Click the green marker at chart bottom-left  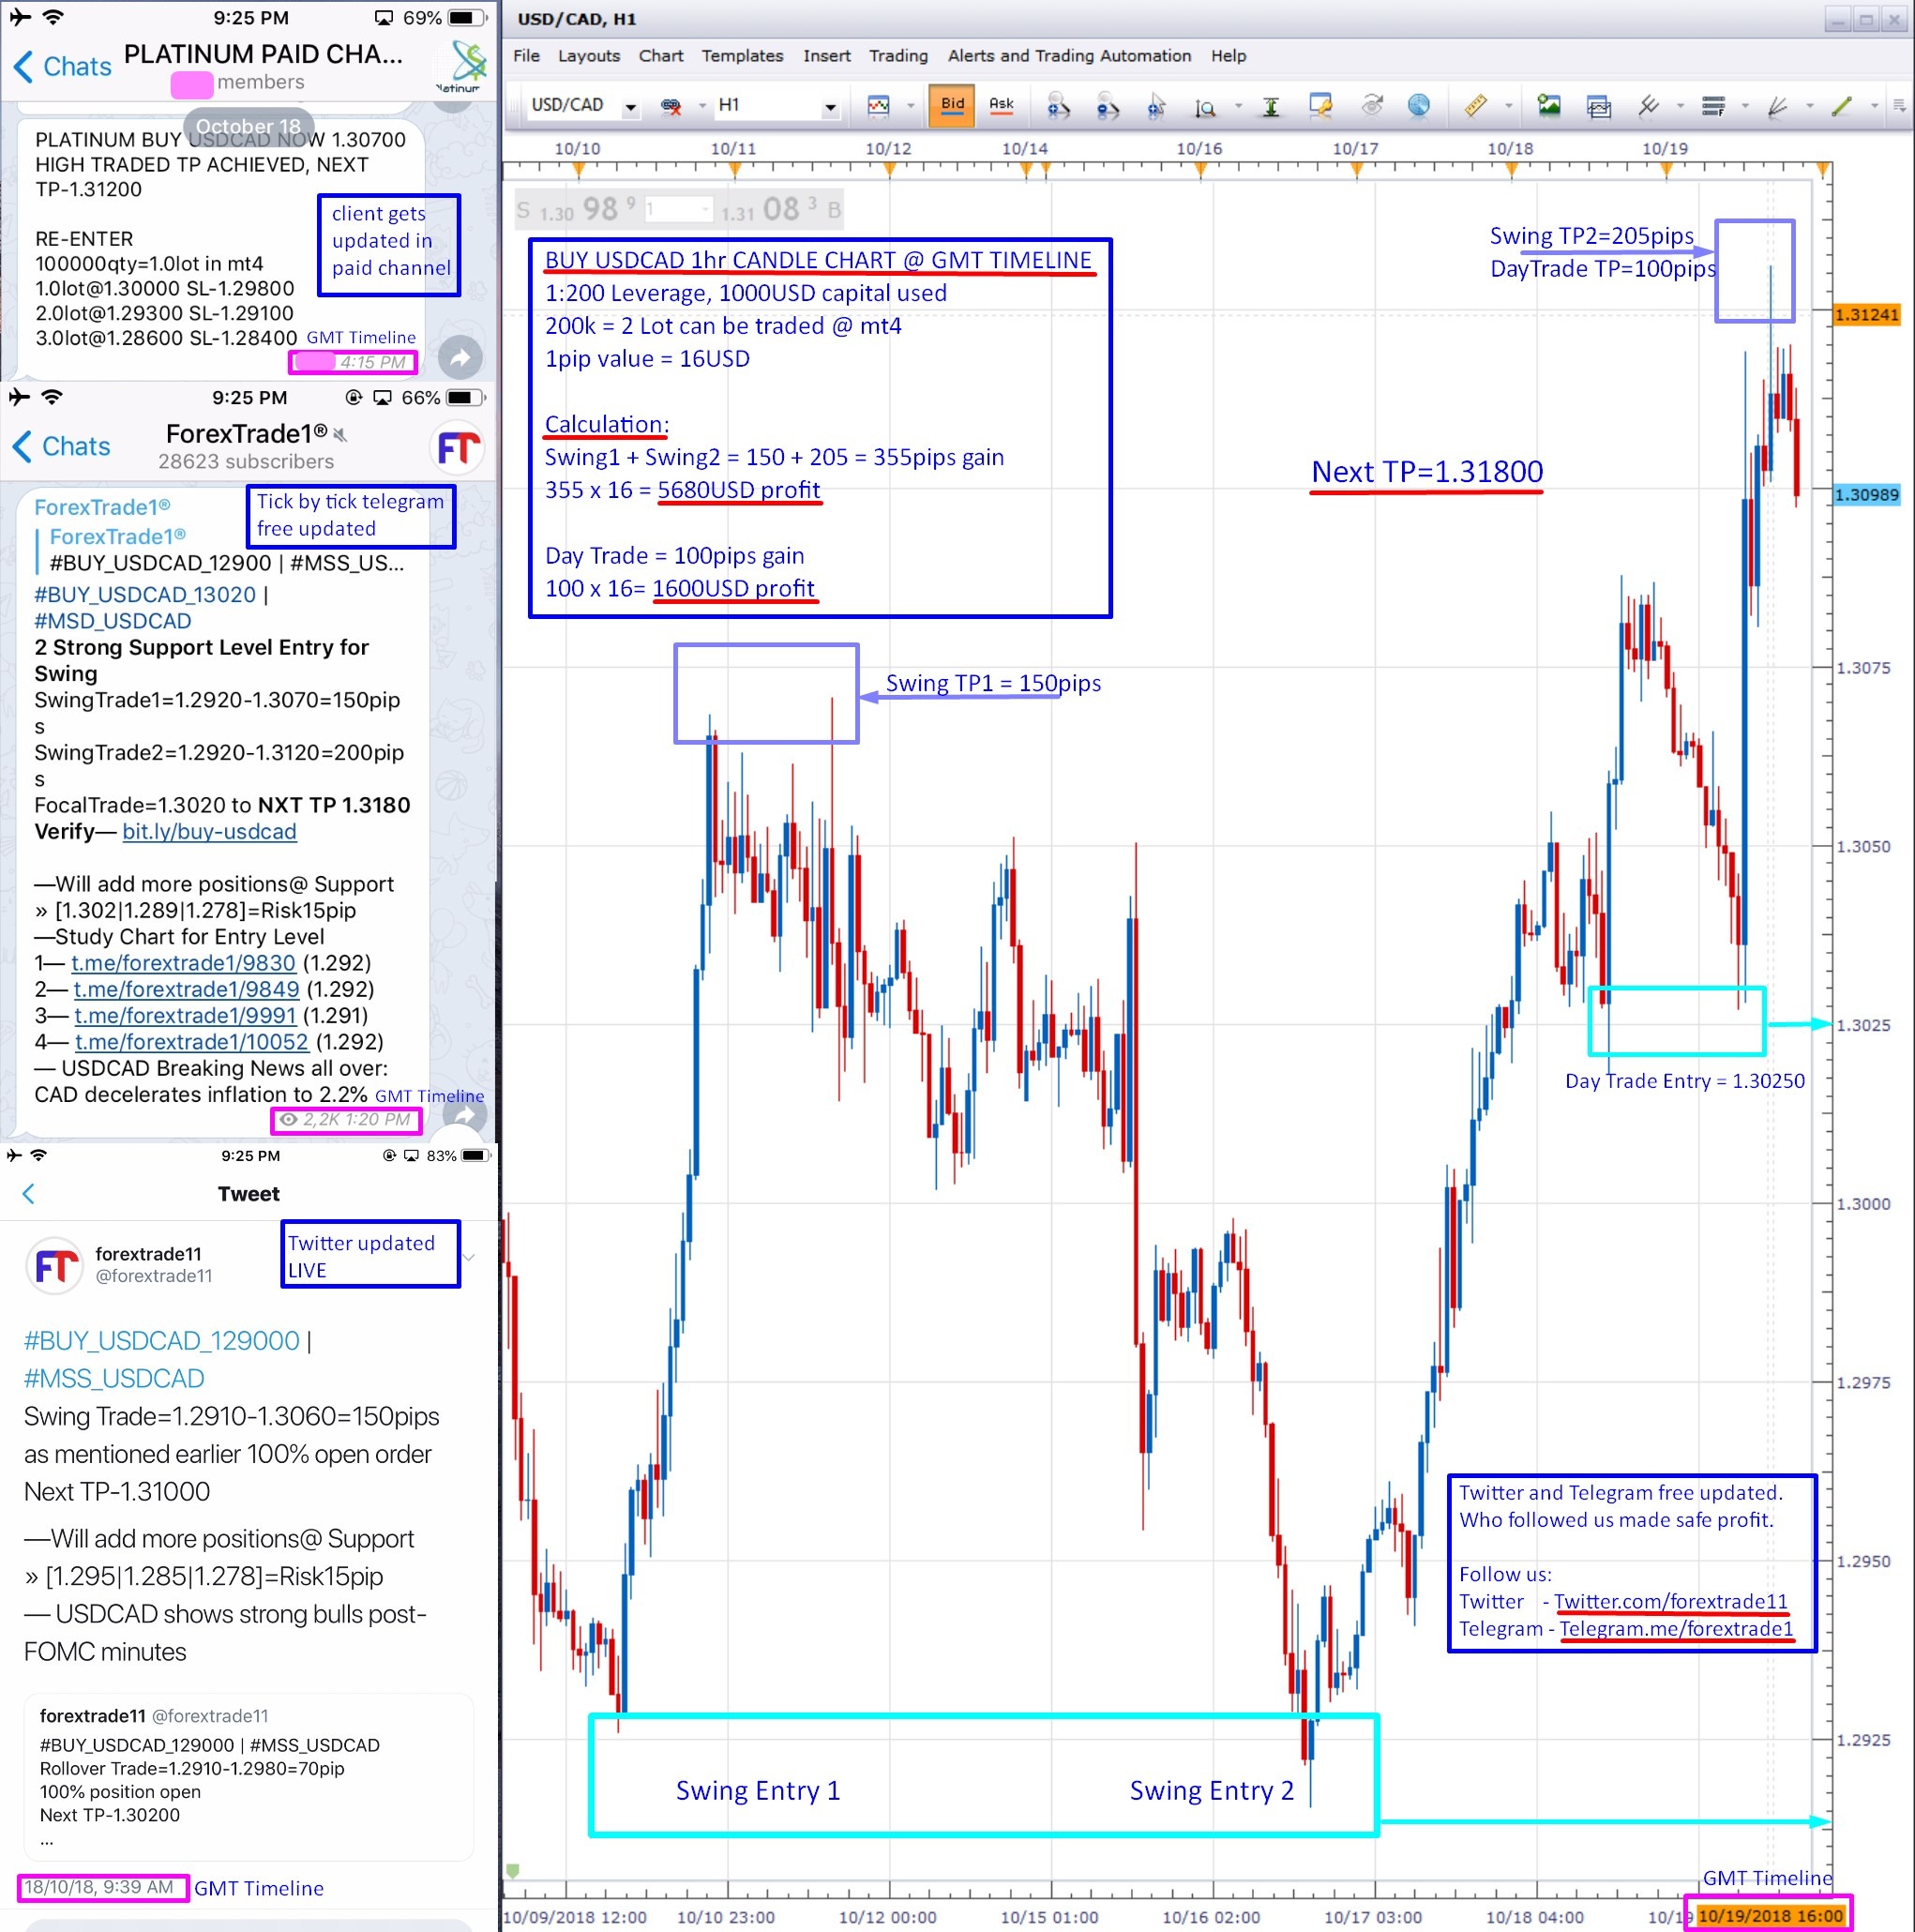(513, 1870)
